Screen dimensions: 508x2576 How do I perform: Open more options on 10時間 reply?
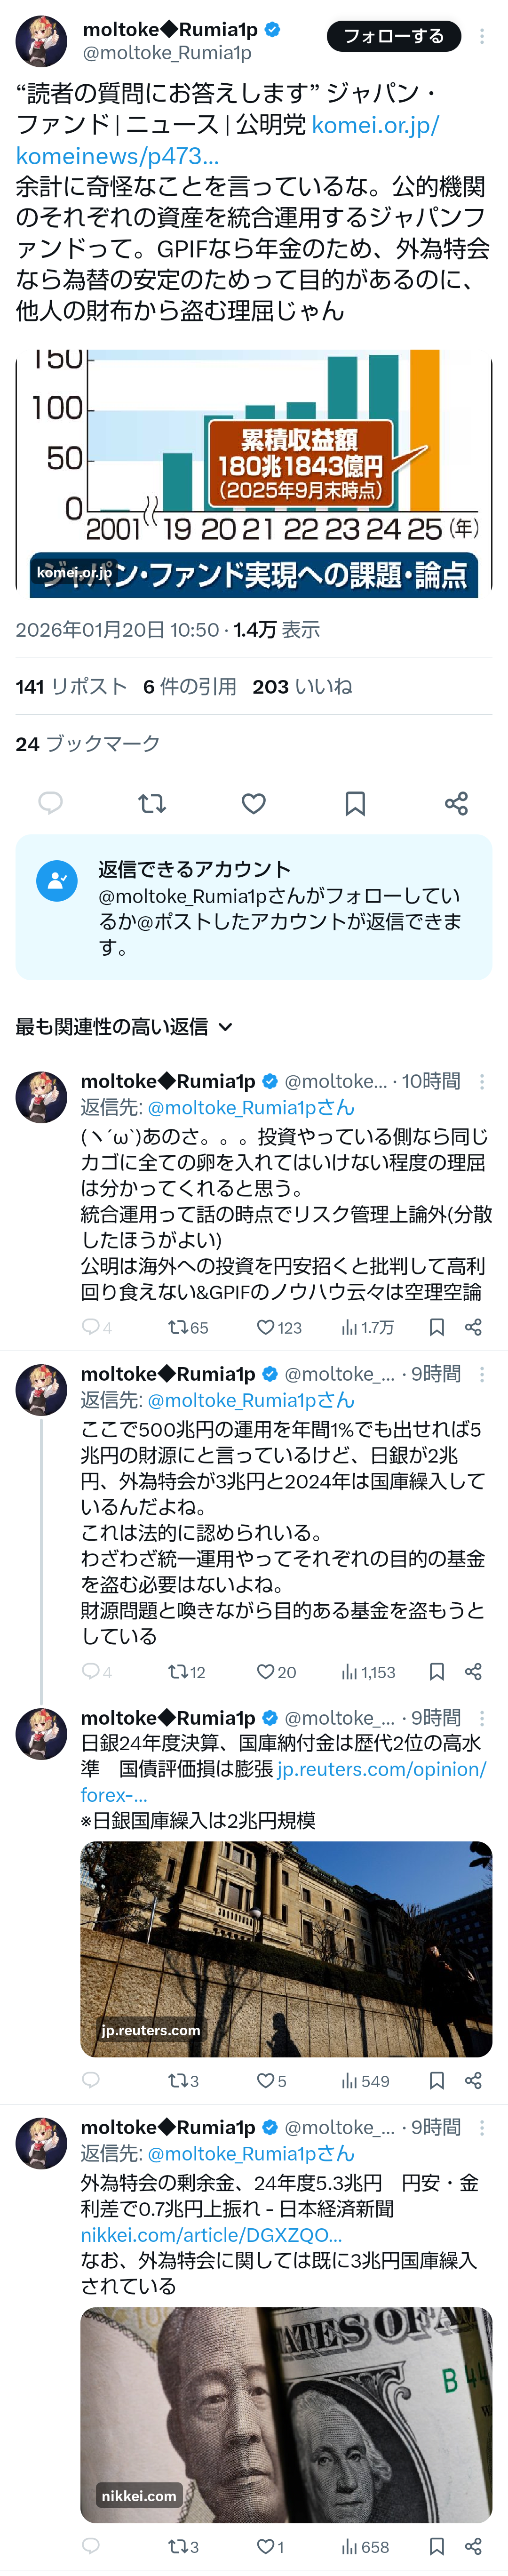(482, 1081)
